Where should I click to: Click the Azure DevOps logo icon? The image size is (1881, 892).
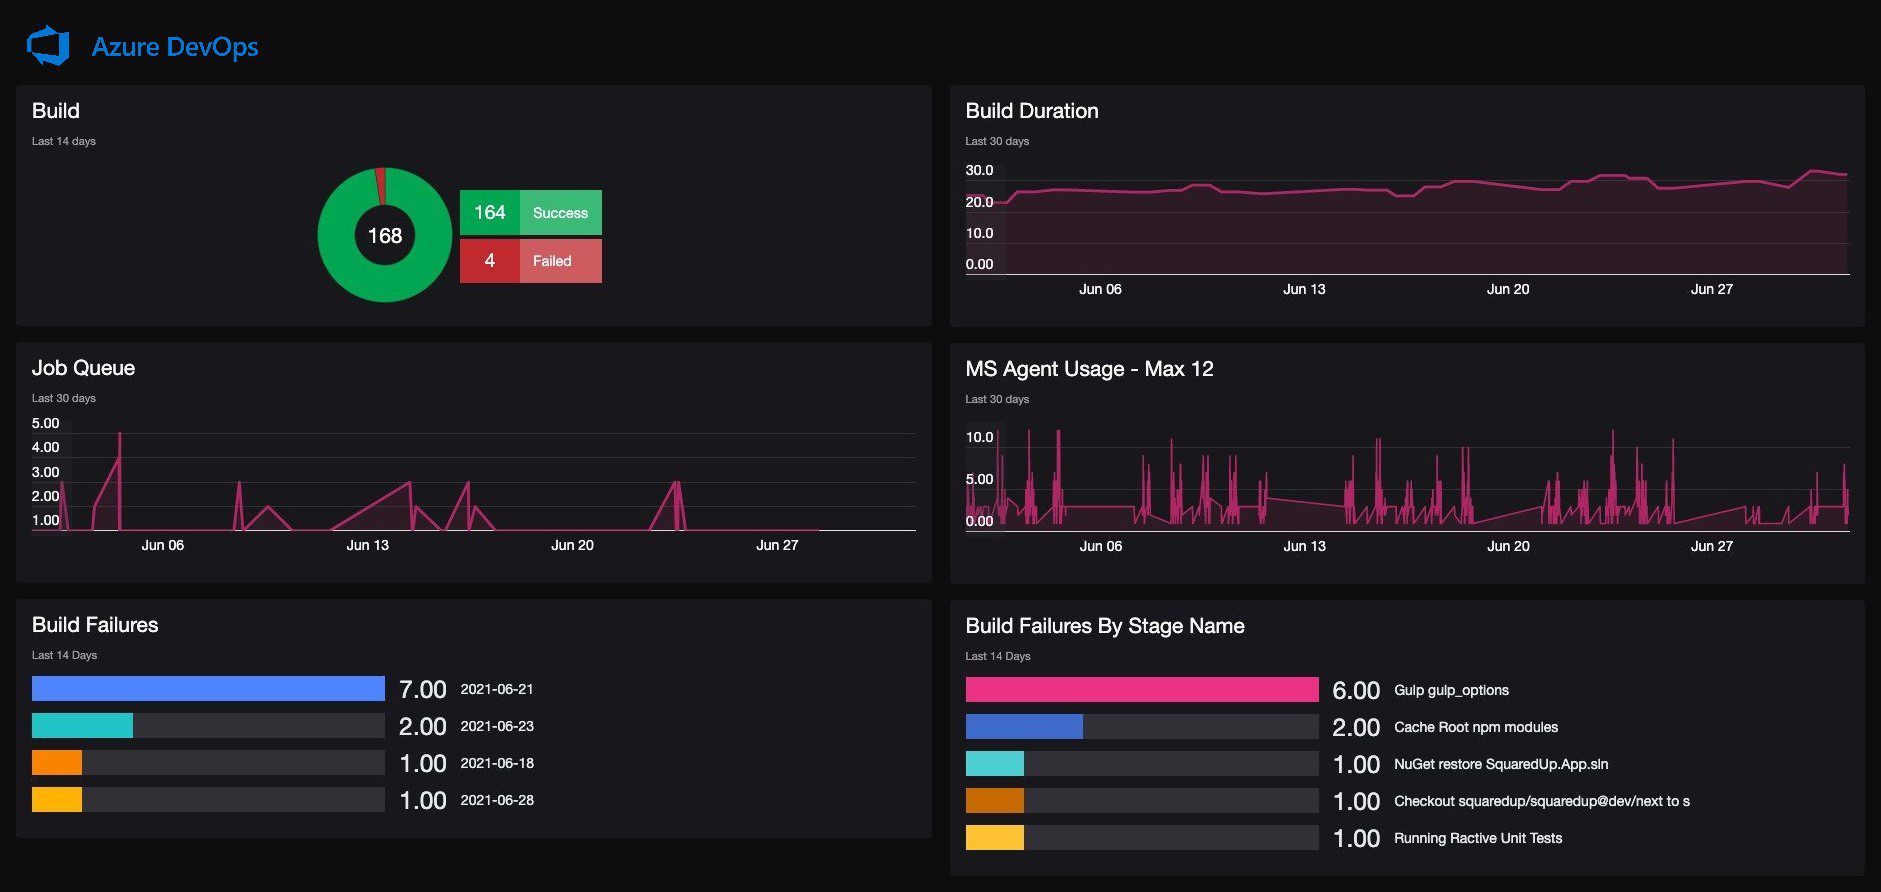pos(48,46)
